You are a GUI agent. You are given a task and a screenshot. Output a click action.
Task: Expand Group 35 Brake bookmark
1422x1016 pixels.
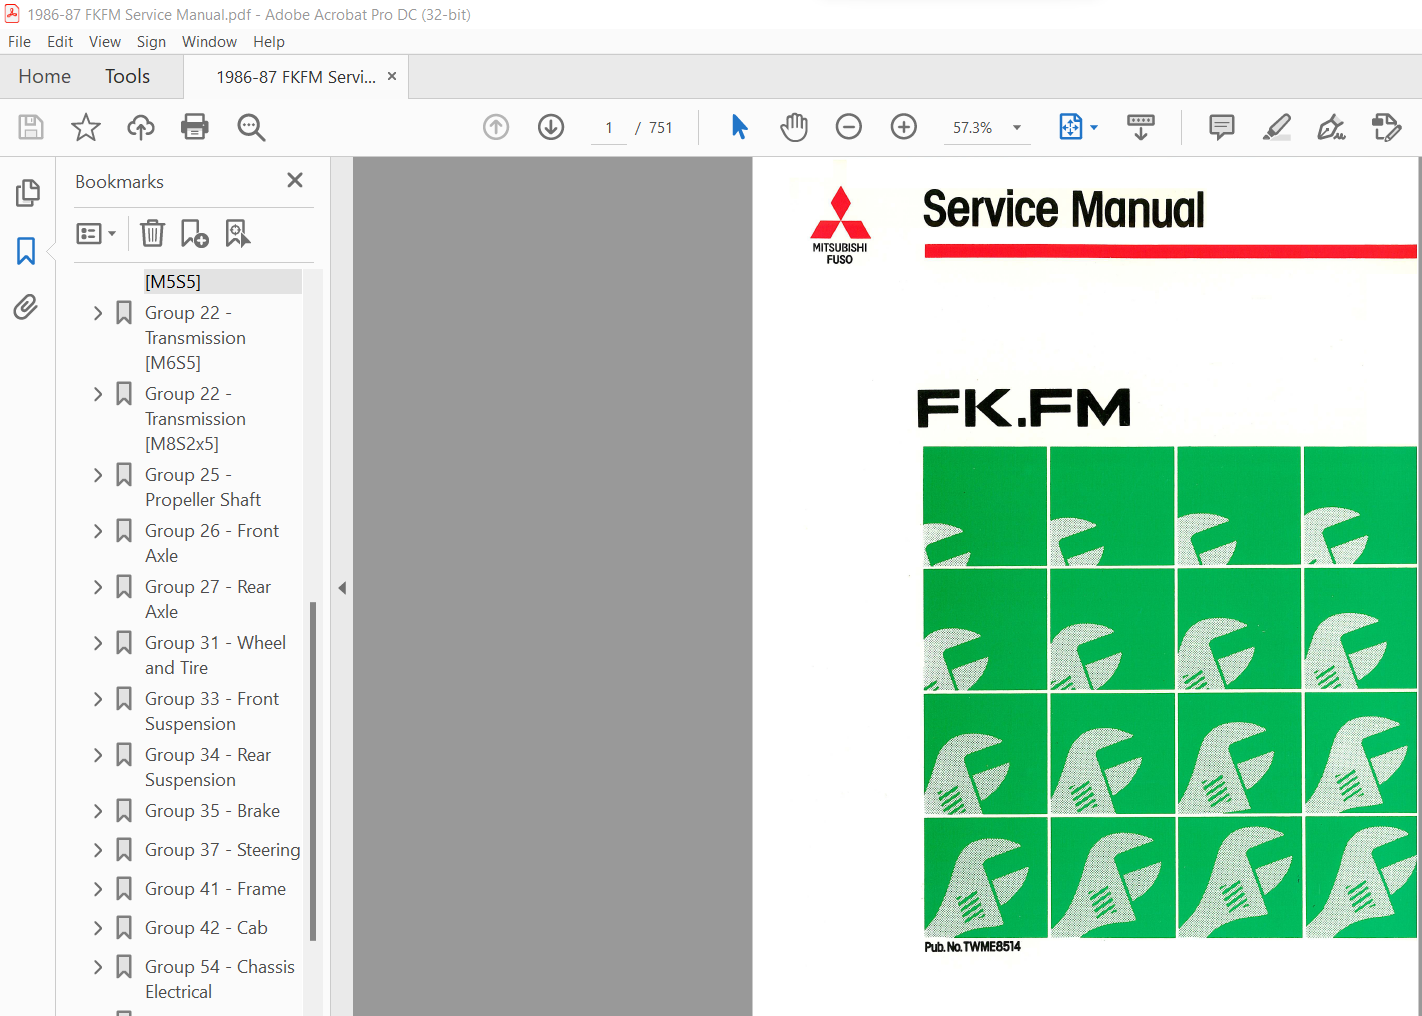[98, 811]
